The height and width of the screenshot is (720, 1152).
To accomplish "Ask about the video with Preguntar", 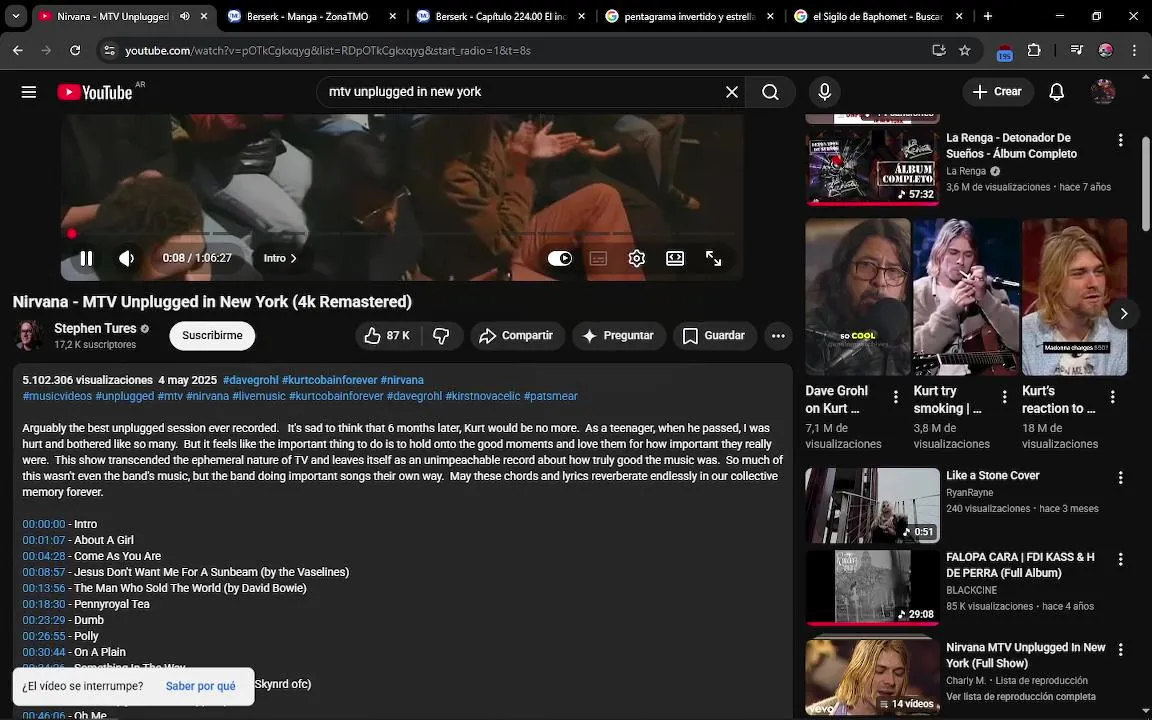I will click(619, 336).
